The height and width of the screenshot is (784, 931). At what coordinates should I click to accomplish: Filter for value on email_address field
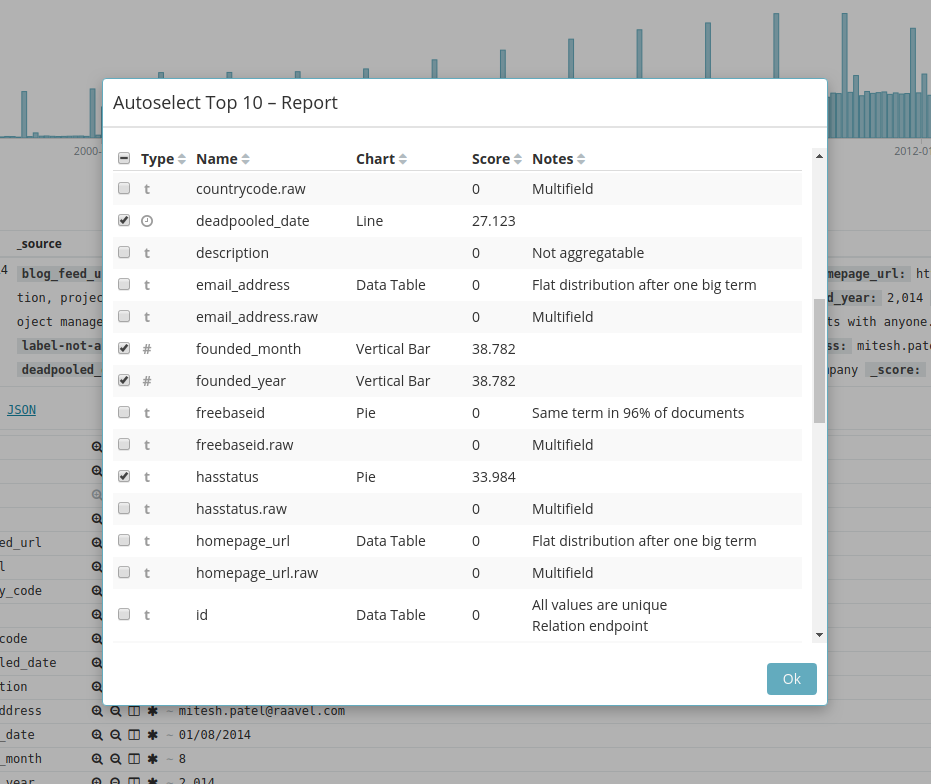click(x=96, y=710)
